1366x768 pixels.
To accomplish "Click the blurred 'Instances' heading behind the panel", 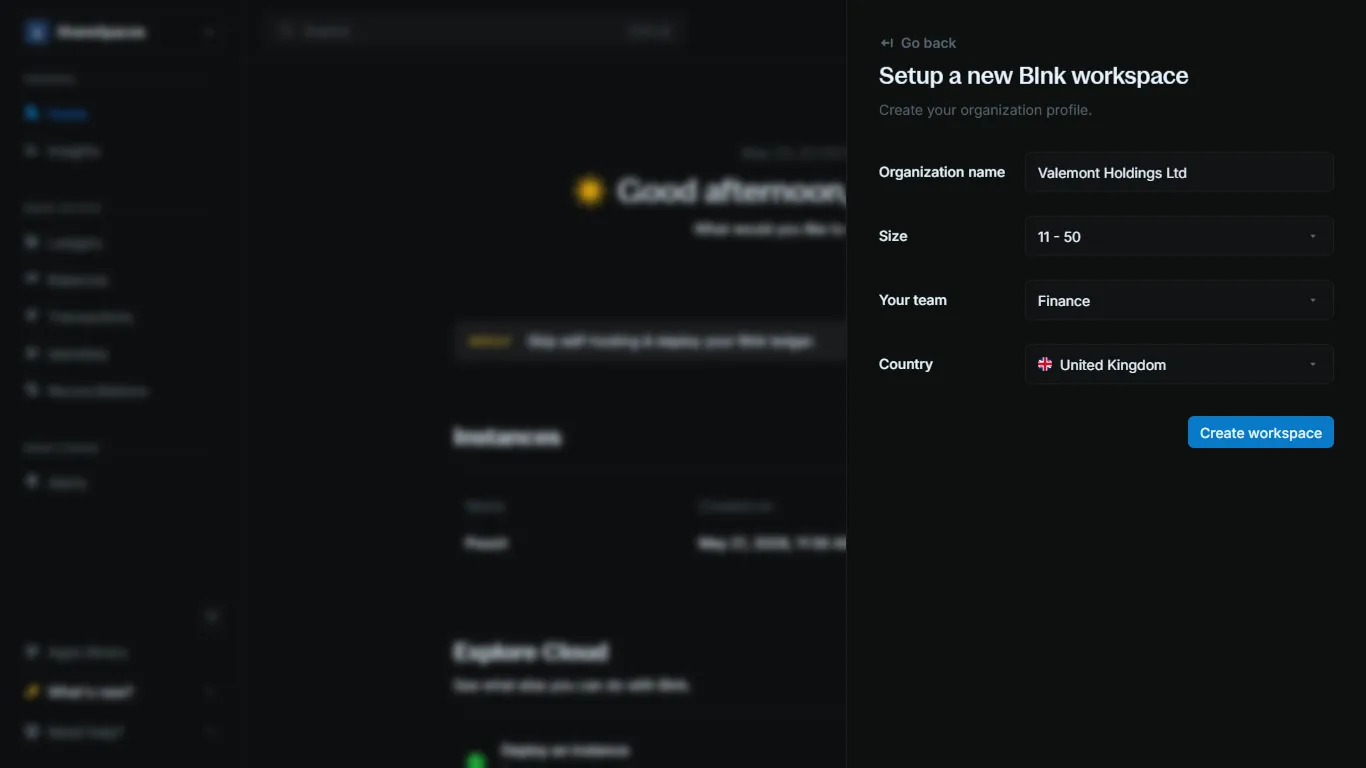I will click(507, 437).
